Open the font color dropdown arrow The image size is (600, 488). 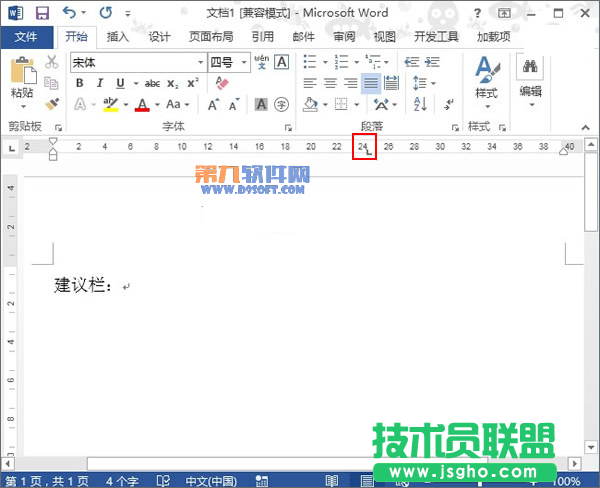[x=157, y=104]
